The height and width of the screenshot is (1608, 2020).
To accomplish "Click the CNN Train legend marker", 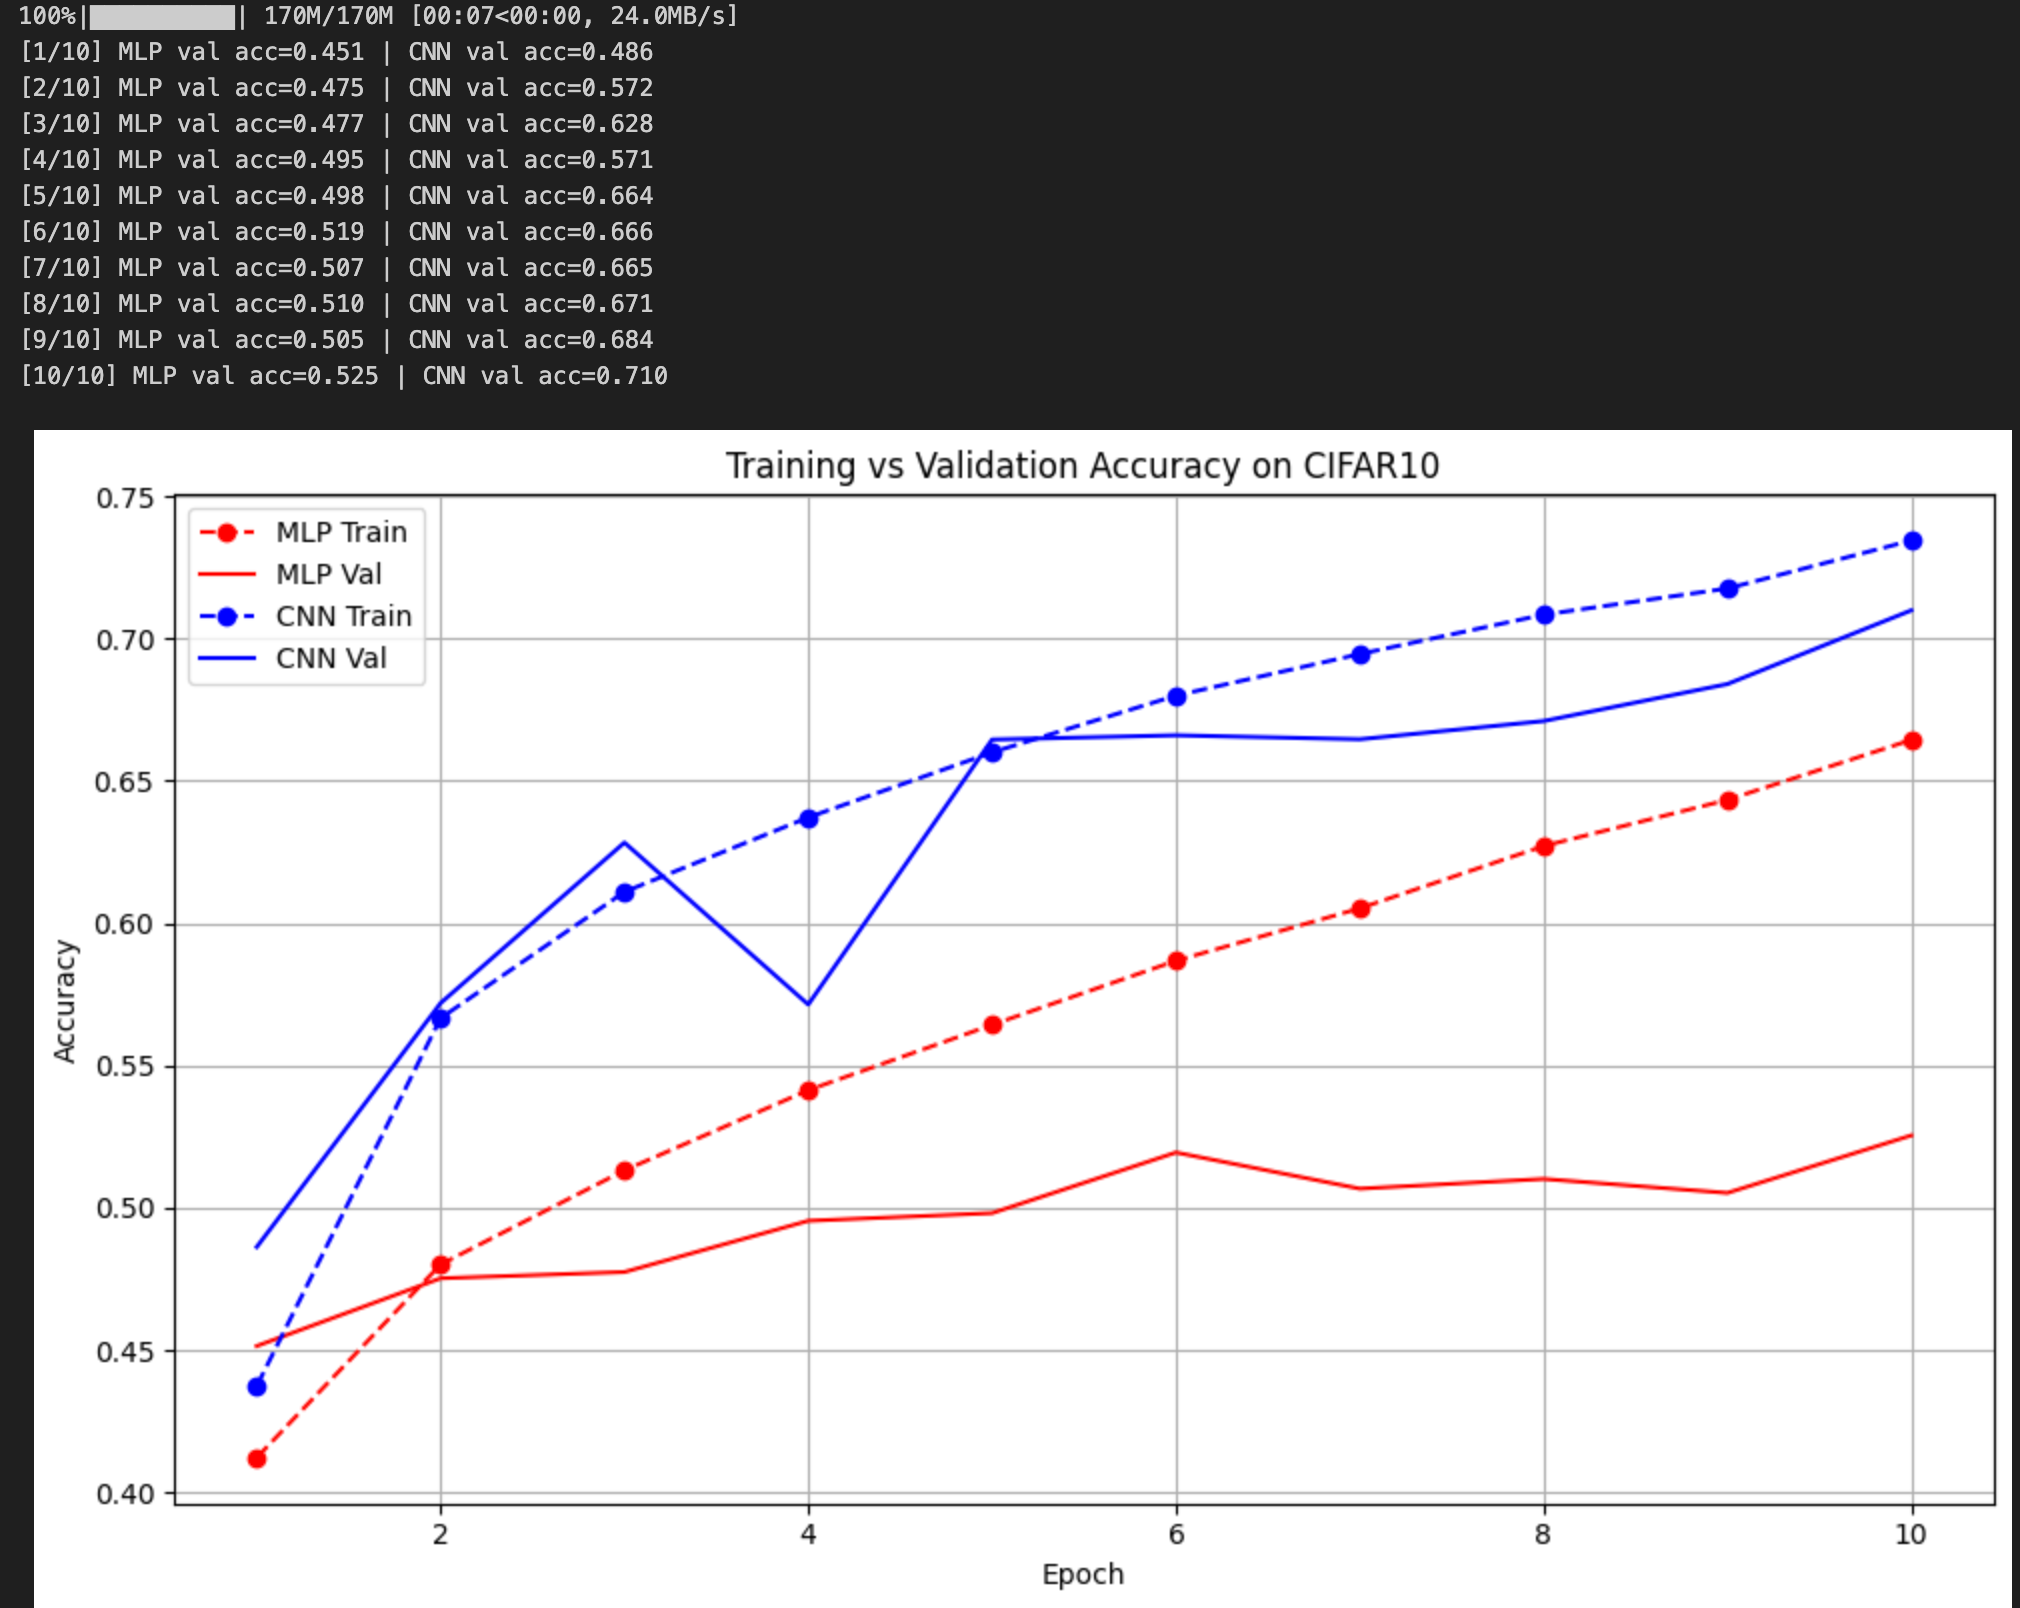I will coord(227,617).
